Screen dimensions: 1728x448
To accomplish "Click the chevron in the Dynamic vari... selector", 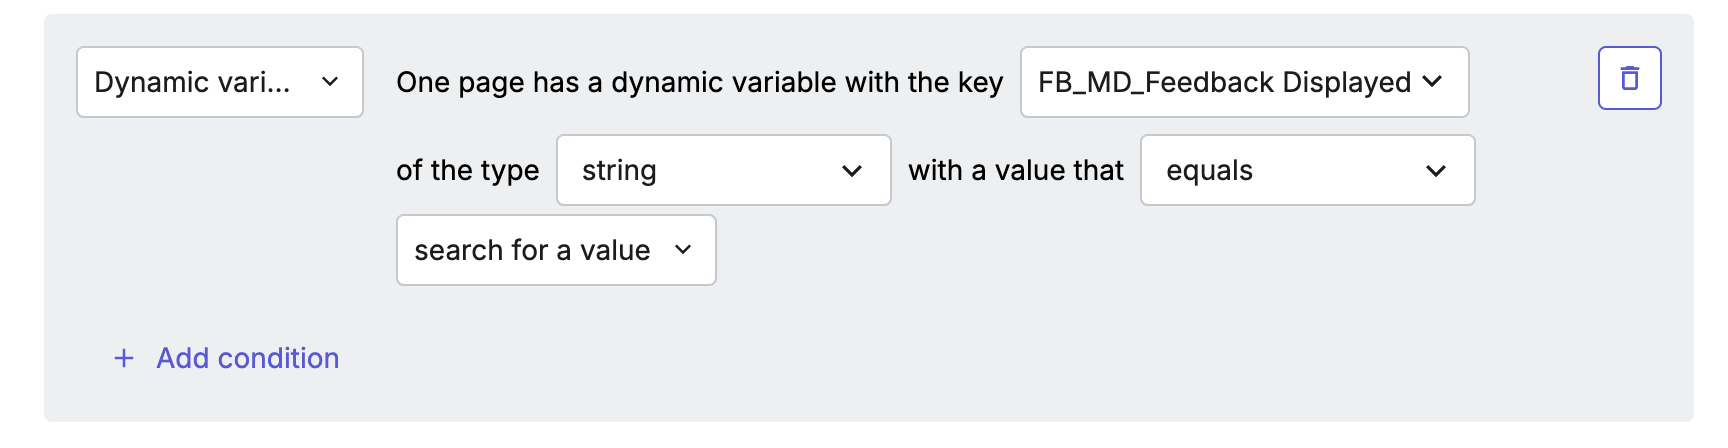I will [x=330, y=82].
